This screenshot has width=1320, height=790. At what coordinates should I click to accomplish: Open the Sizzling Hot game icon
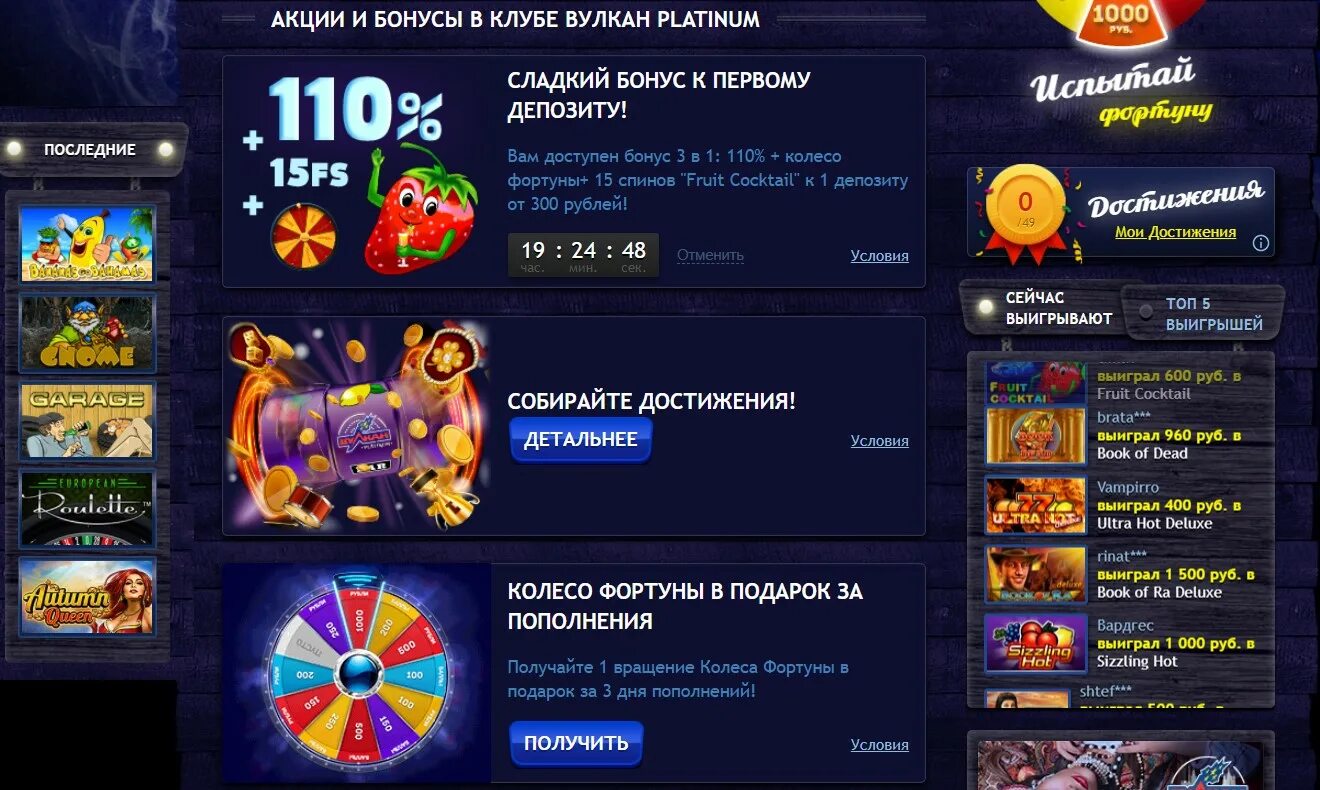[x=1036, y=643]
